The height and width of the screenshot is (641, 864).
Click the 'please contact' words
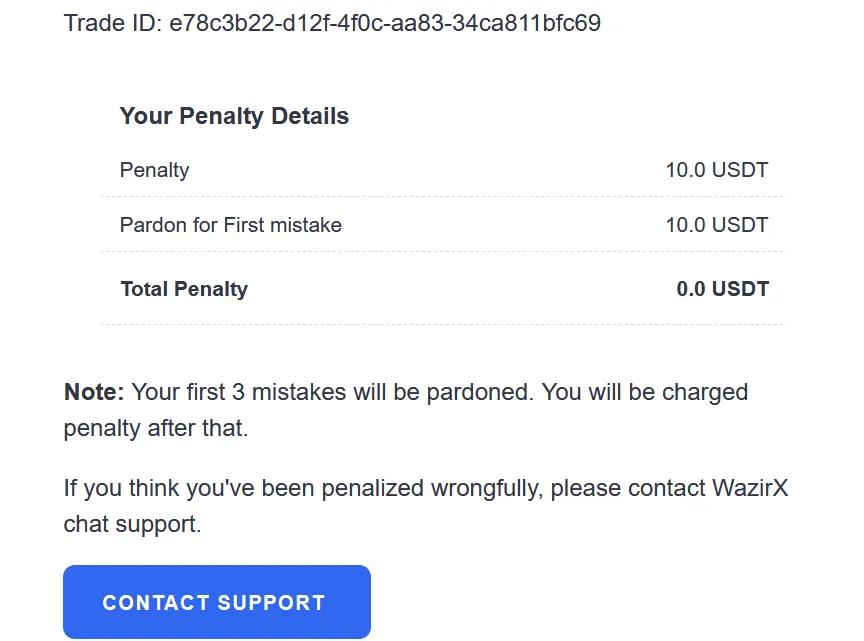click(628, 488)
